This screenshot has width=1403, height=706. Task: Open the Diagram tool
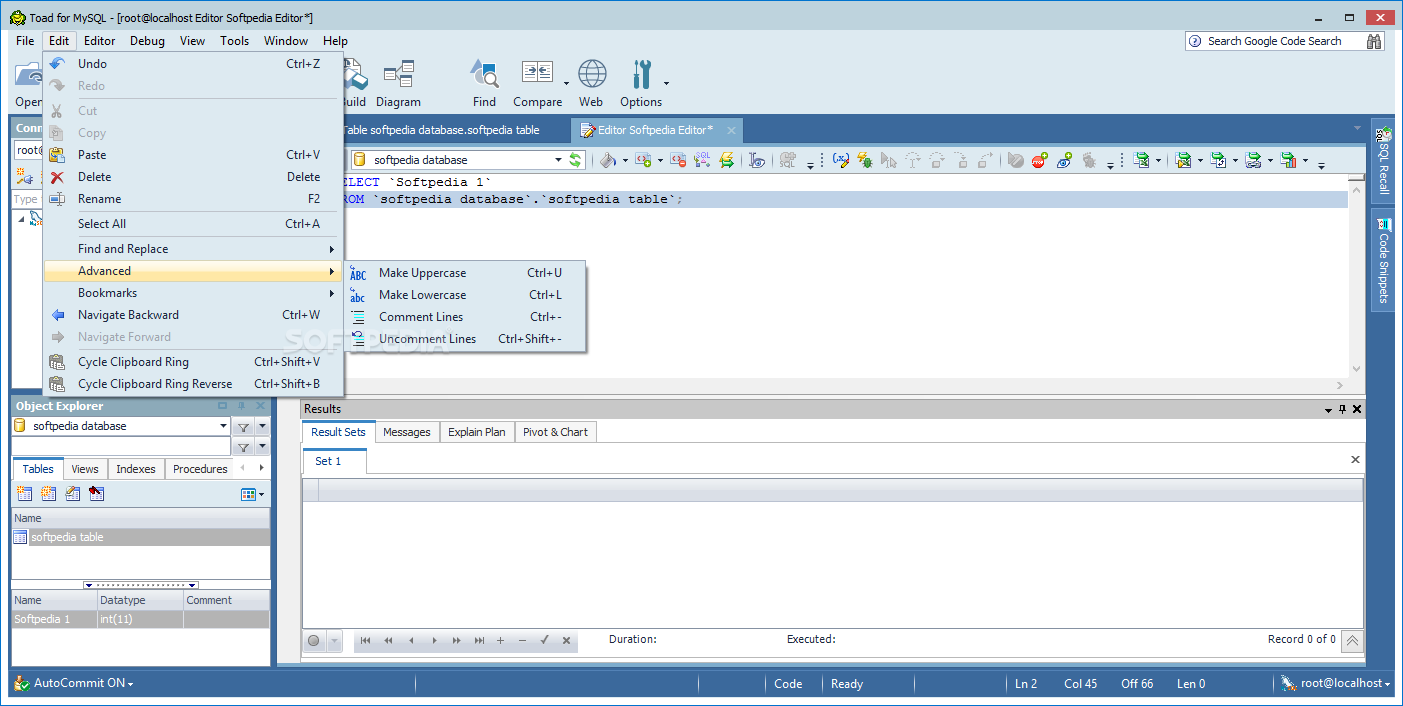click(x=398, y=83)
